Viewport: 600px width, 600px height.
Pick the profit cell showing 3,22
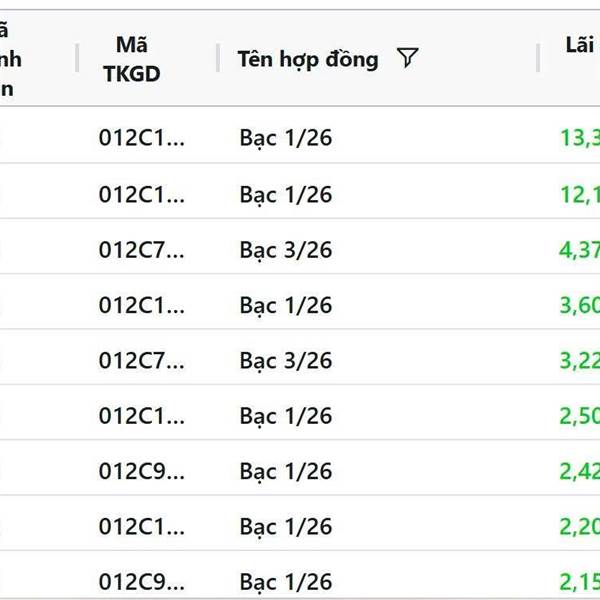579,360
